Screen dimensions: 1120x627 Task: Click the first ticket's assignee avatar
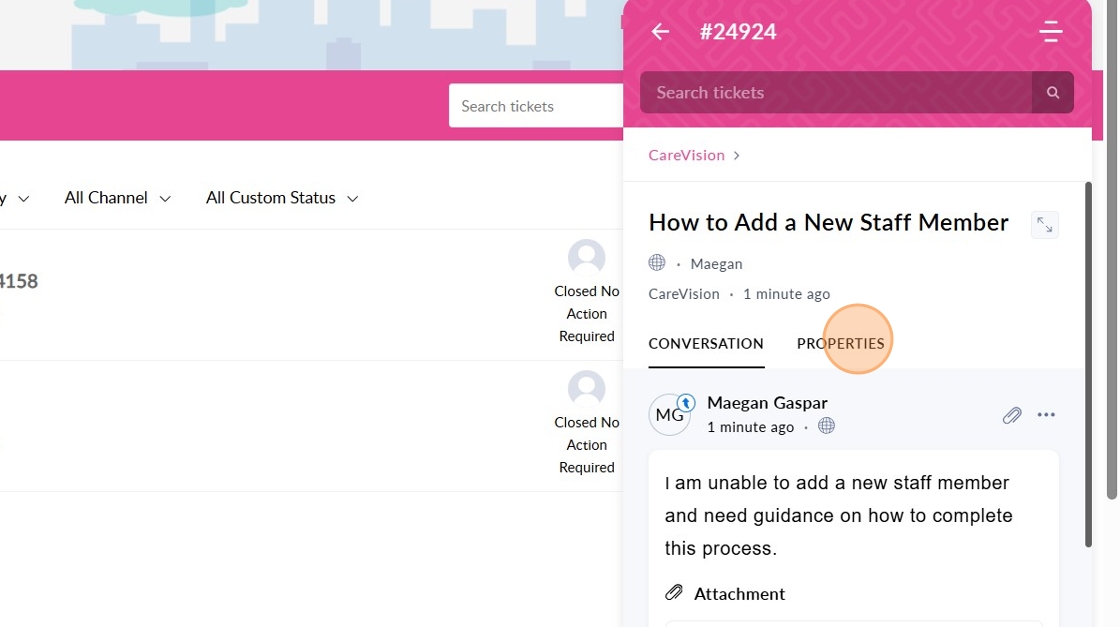coord(587,257)
